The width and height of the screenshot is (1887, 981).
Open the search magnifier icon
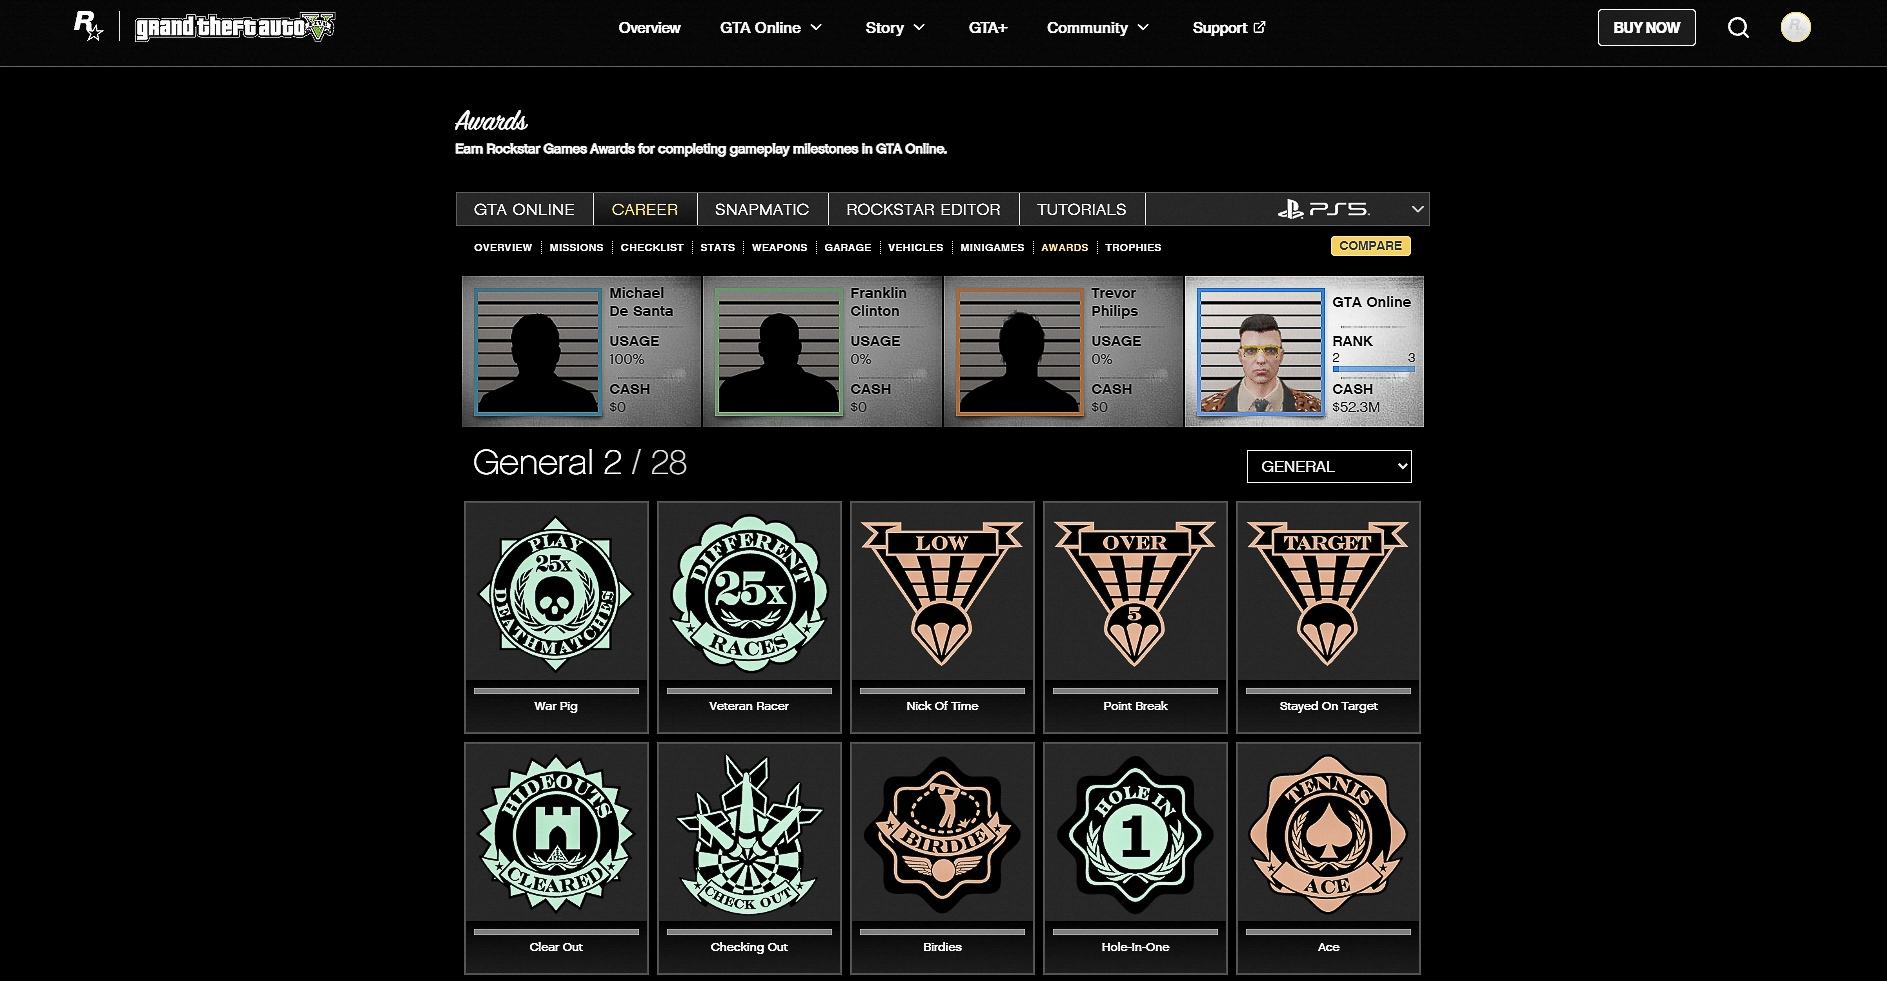pyautogui.click(x=1739, y=28)
